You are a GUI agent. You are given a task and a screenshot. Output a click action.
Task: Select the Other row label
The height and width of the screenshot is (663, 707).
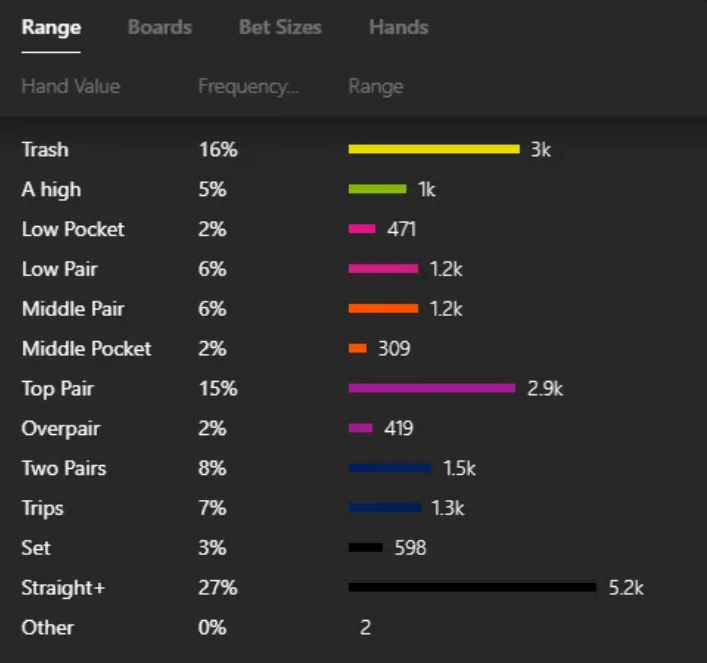click(x=47, y=627)
